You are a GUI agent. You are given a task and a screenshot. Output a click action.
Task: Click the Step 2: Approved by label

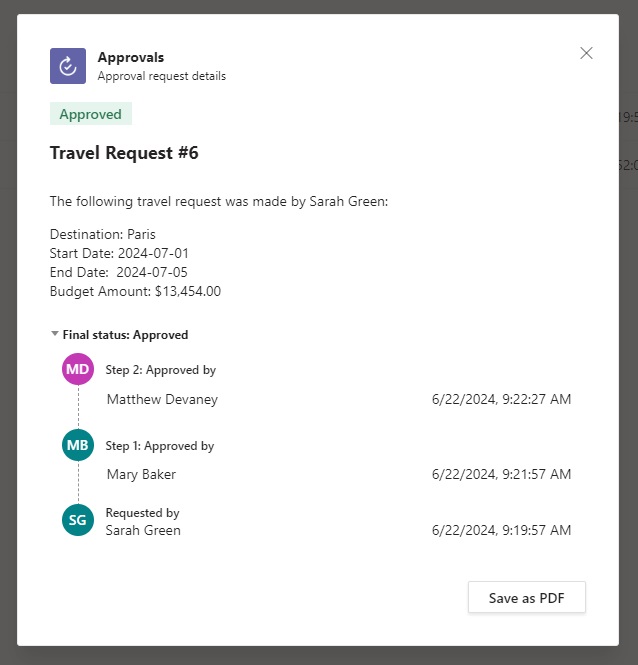[x=161, y=370]
